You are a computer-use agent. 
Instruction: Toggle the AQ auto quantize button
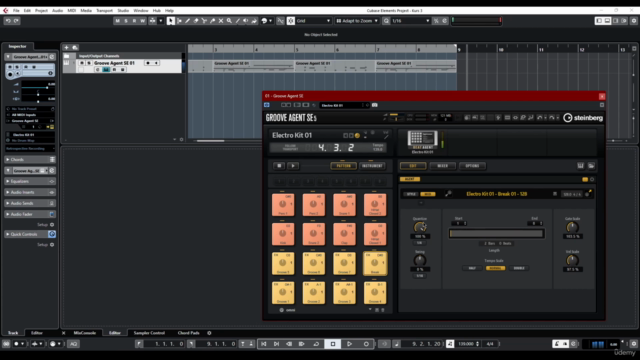73,344
